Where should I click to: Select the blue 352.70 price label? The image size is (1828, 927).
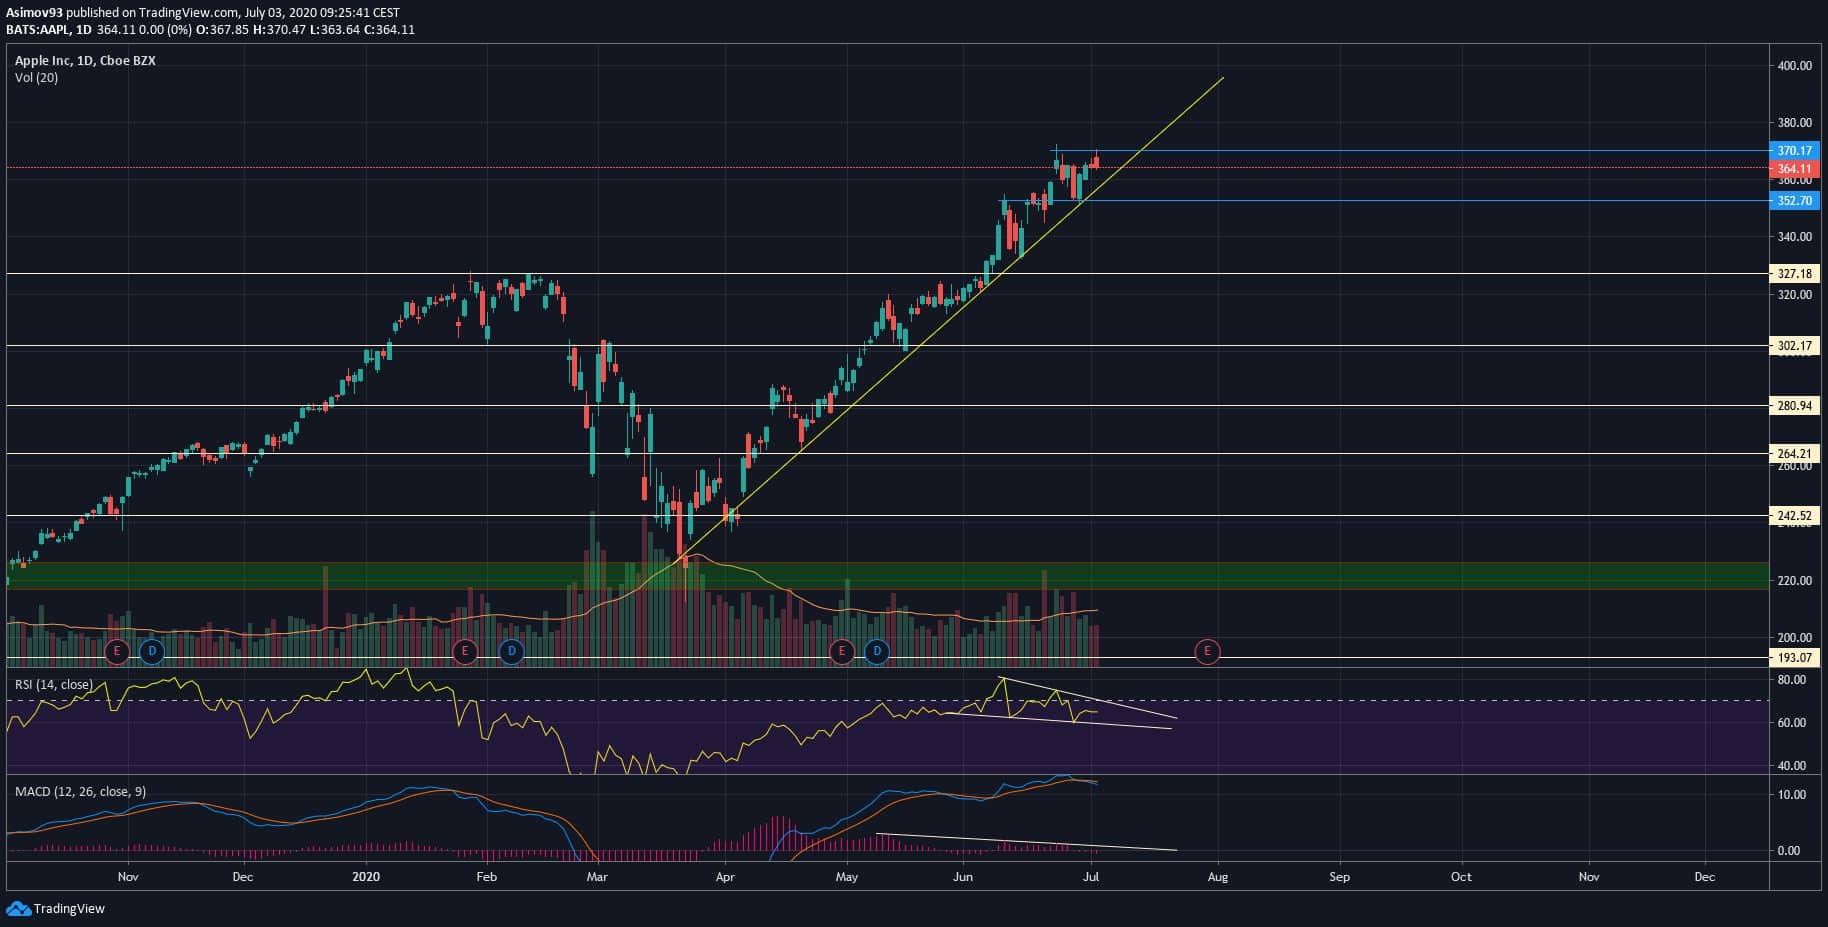pyautogui.click(x=1794, y=201)
